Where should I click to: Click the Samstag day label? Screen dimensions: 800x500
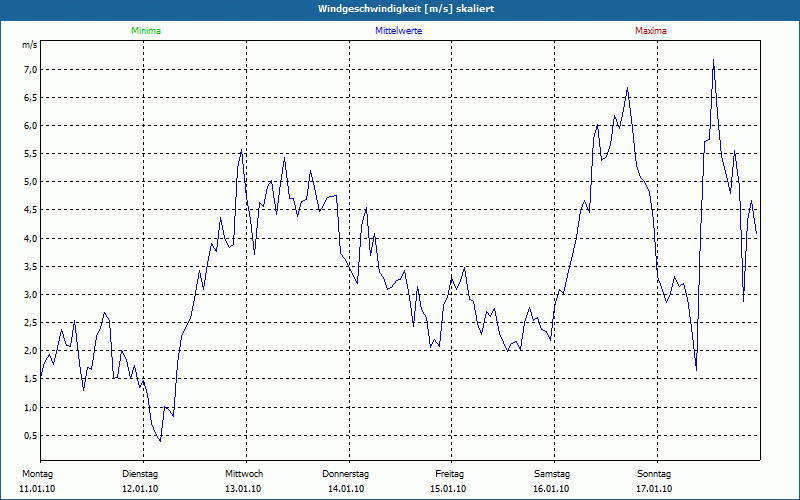(552, 474)
